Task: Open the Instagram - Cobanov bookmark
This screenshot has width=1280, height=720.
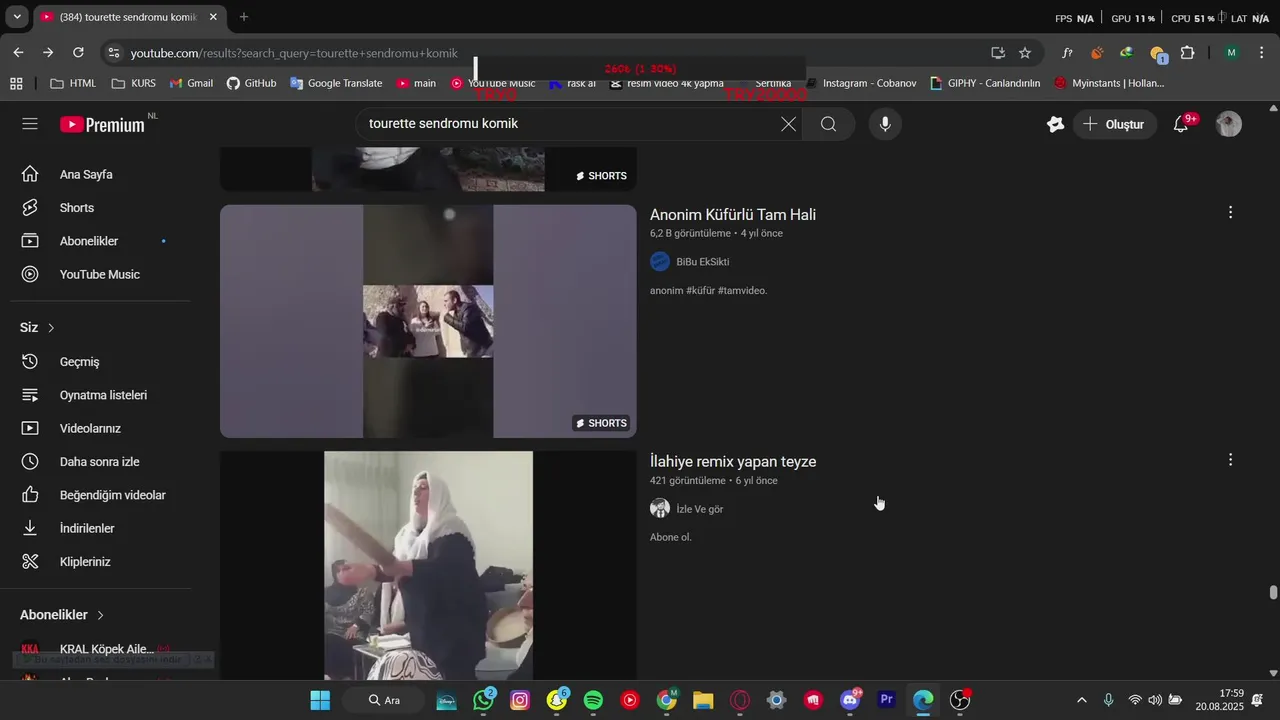Action: [861, 83]
